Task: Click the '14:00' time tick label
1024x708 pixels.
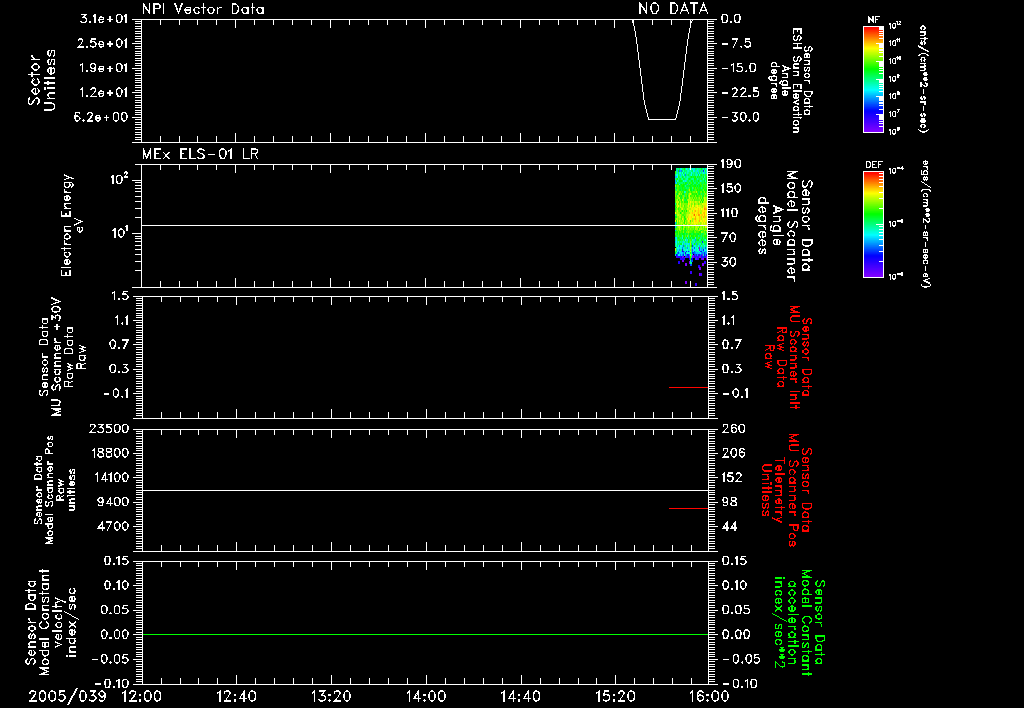Action: click(426, 696)
